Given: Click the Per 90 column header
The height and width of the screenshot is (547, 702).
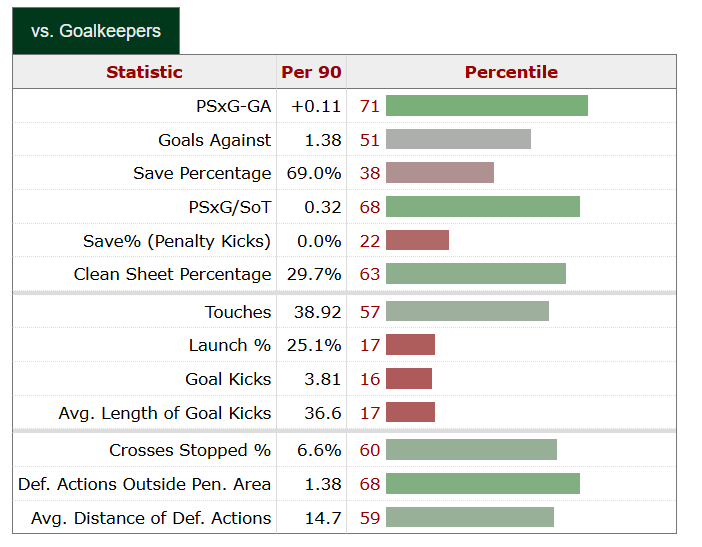Looking at the screenshot, I should click(311, 72).
